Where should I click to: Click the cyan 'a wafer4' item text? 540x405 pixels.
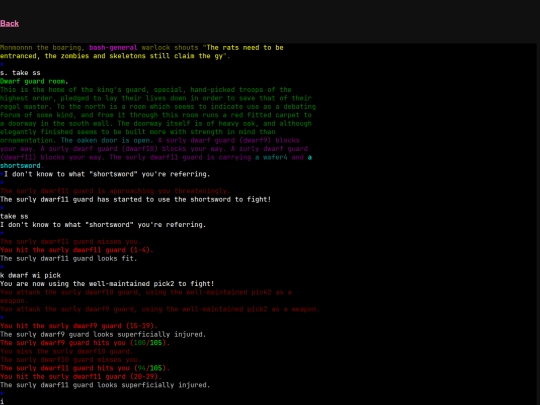coord(271,157)
